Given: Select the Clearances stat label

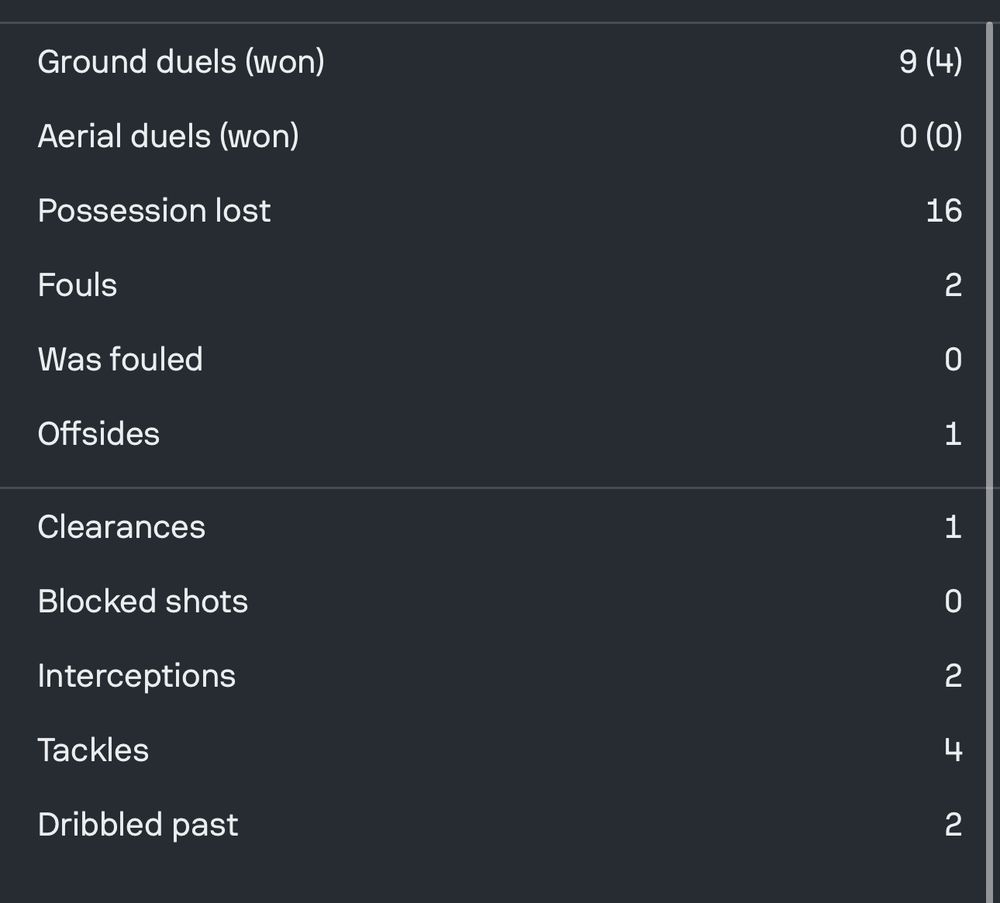Looking at the screenshot, I should [x=121, y=527].
